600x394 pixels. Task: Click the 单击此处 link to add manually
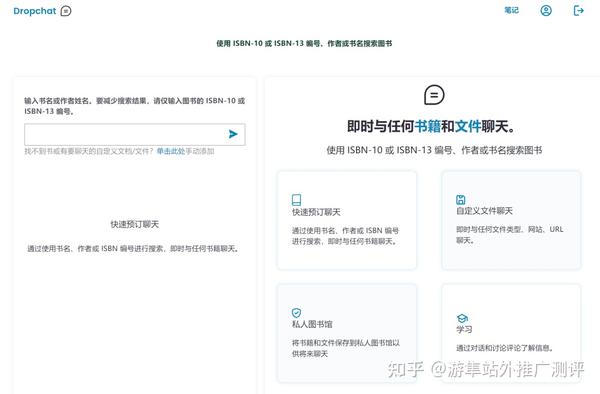click(171, 151)
